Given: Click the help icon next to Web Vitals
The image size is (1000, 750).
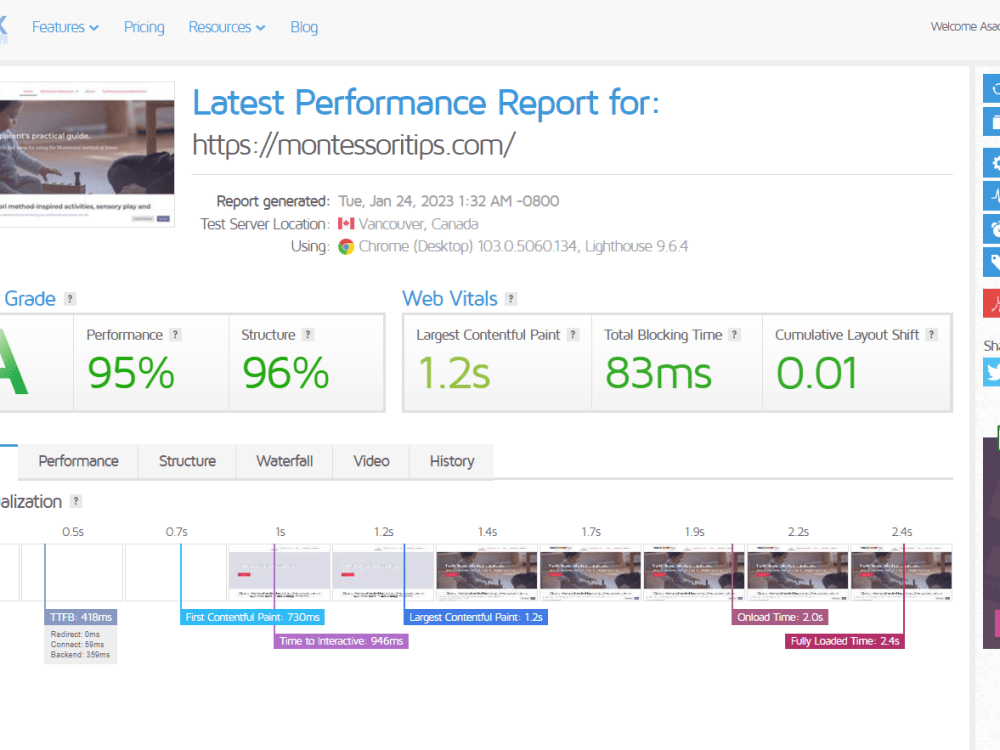Looking at the screenshot, I should [511, 298].
